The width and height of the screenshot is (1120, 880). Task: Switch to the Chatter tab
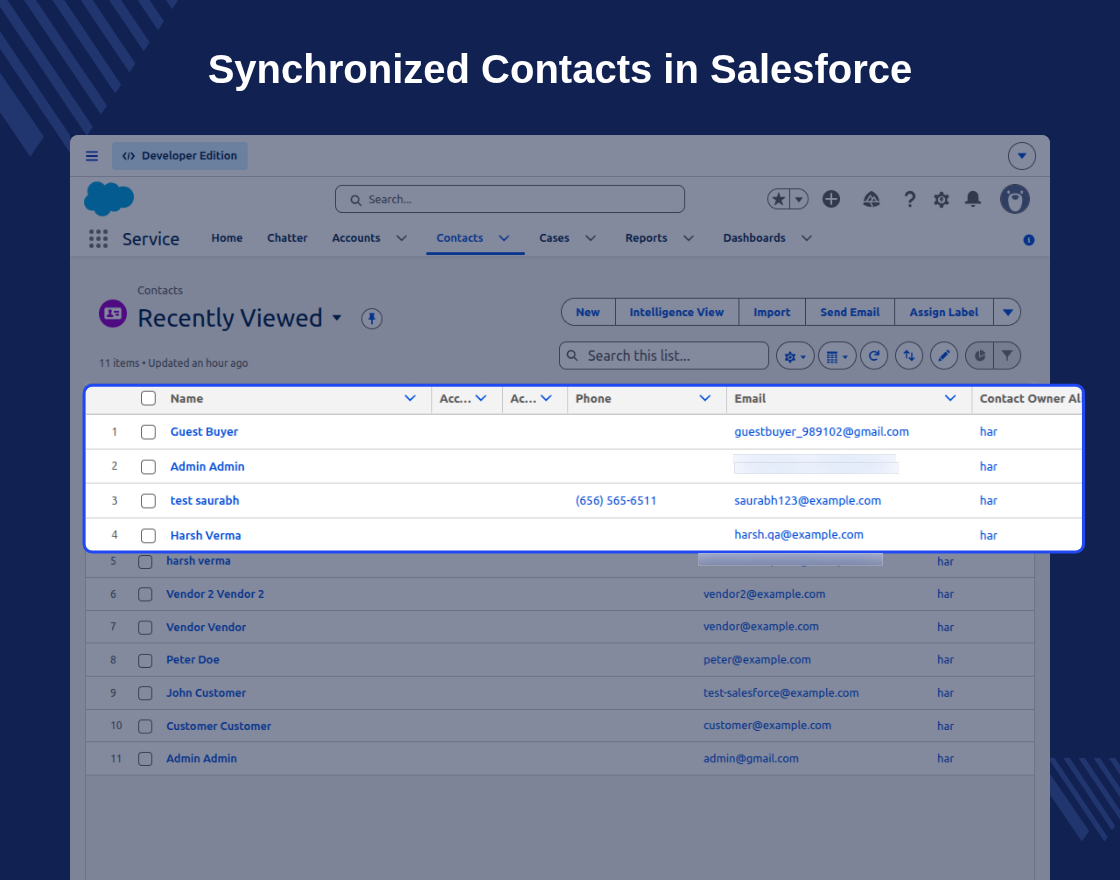click(x=287, y=238)
